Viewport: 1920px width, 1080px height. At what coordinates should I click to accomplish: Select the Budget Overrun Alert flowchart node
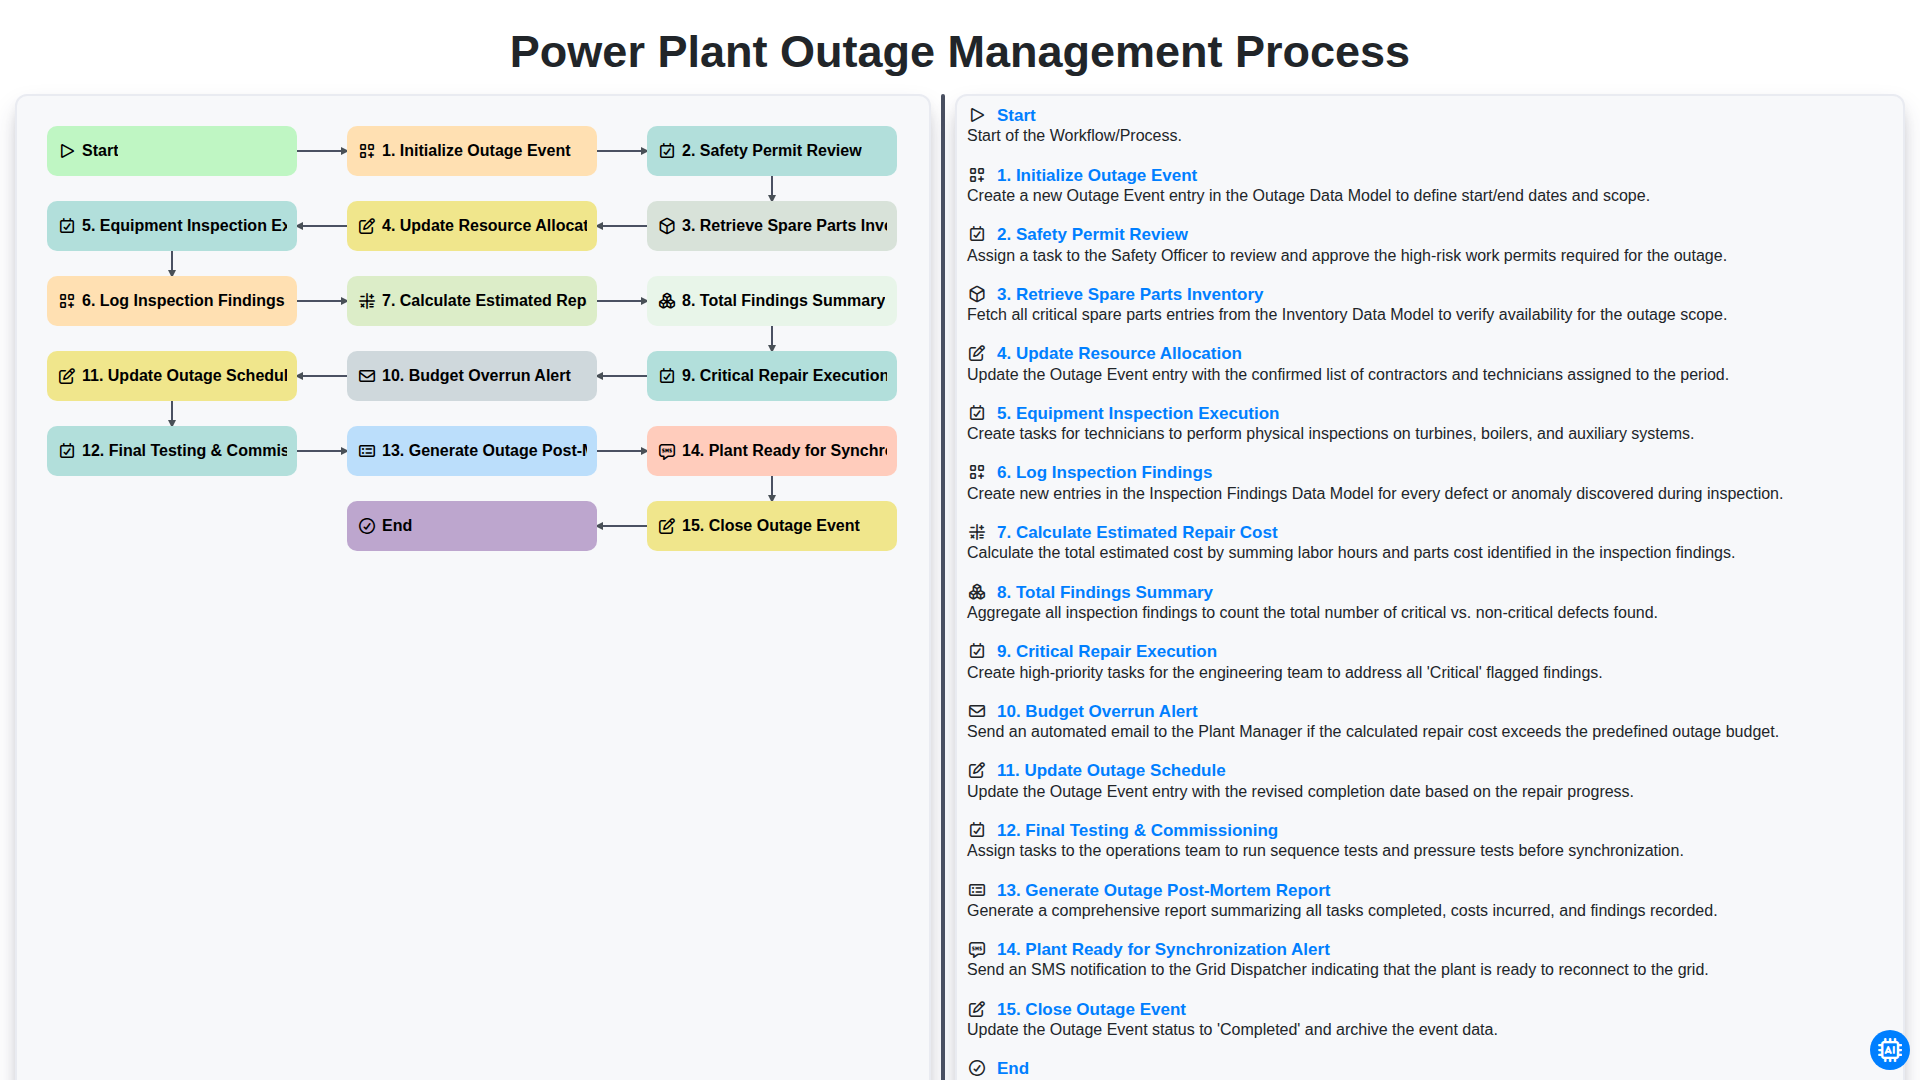click(x=472, y=376)
